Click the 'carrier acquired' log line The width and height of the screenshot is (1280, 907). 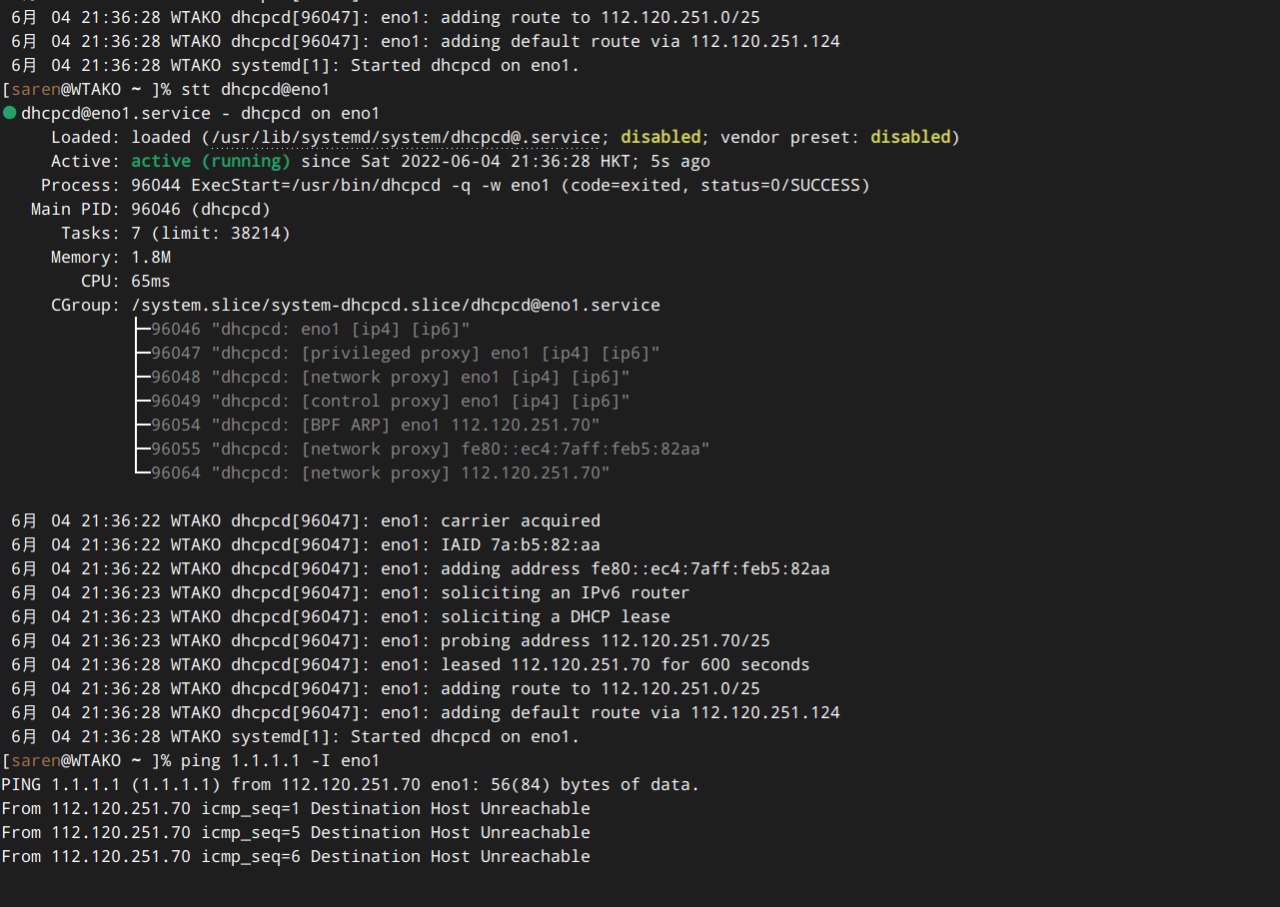pos(306,521)
